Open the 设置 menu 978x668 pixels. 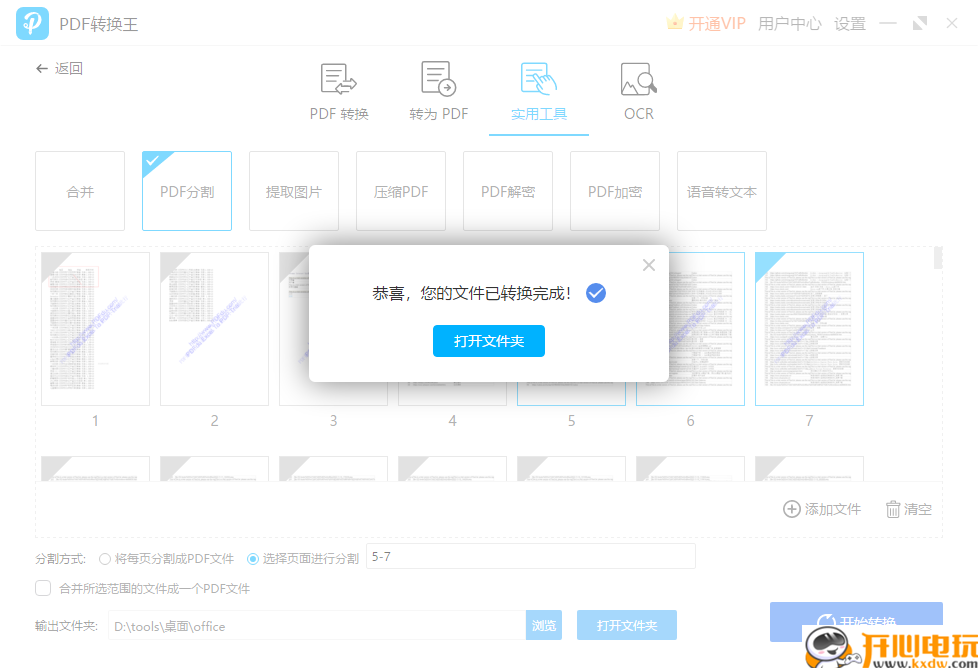click(849, 23)
